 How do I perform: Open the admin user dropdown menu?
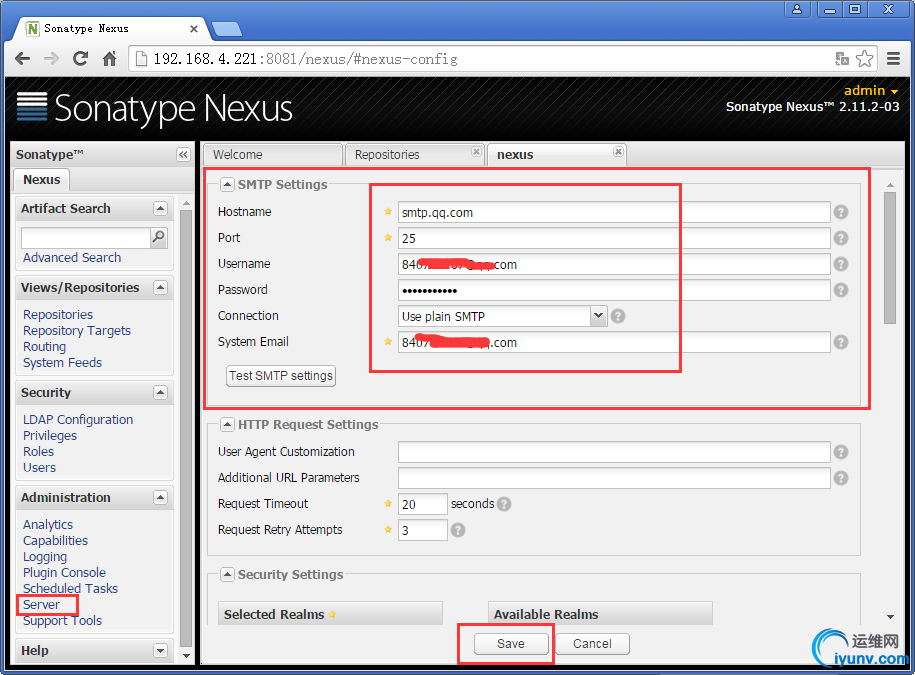(x=871, y=91)
